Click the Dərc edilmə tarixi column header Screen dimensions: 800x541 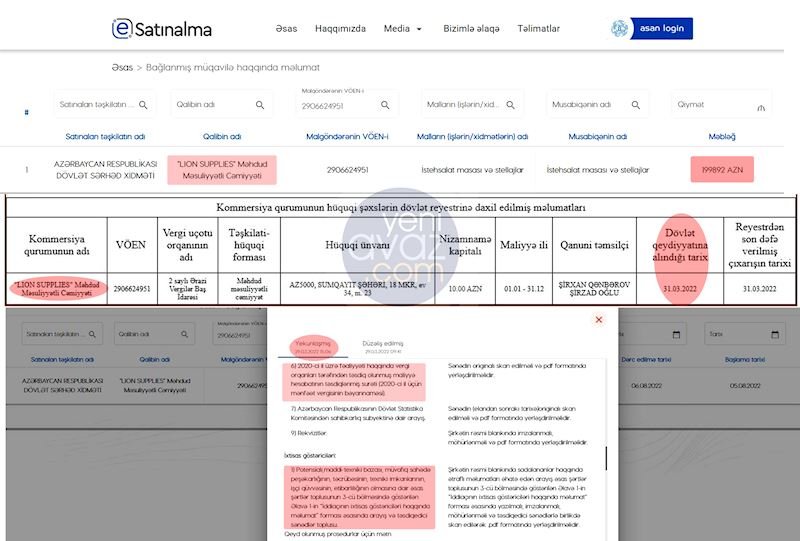pos(646,360)
